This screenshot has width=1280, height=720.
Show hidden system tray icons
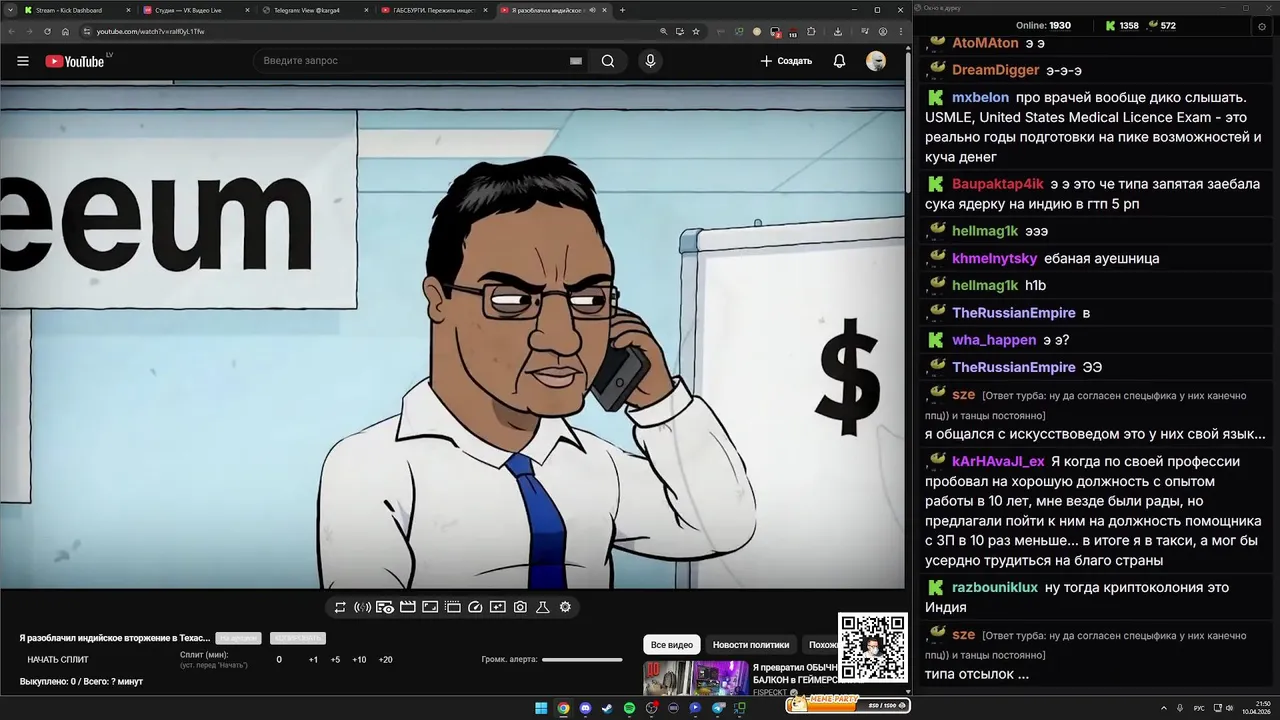pos(1164,708)
